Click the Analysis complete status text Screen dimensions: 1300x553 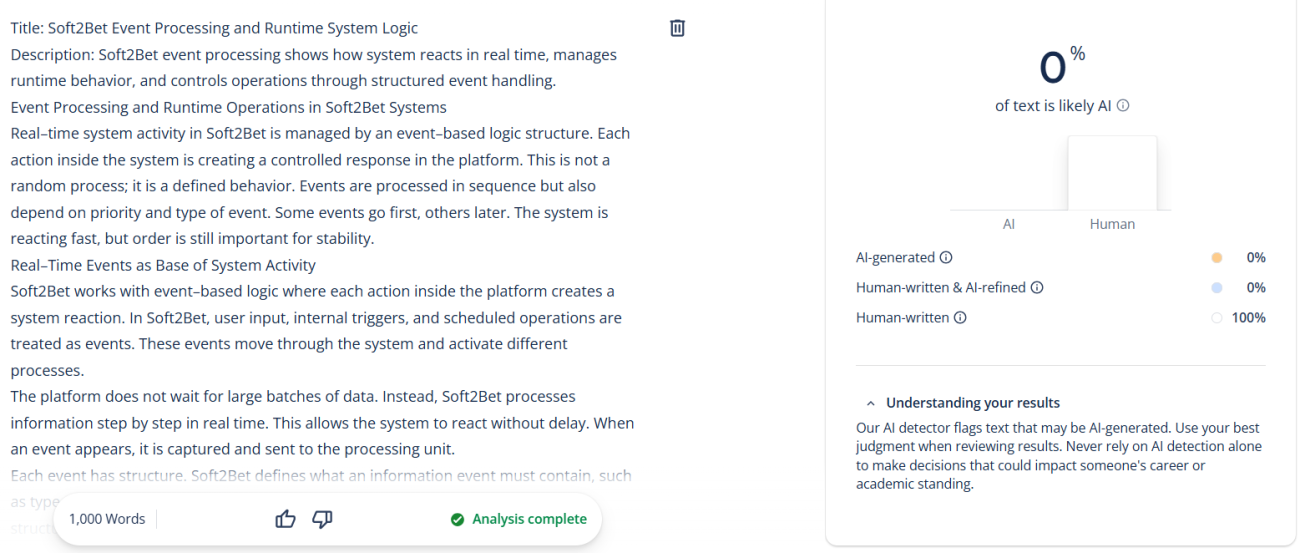pos(529,519)
